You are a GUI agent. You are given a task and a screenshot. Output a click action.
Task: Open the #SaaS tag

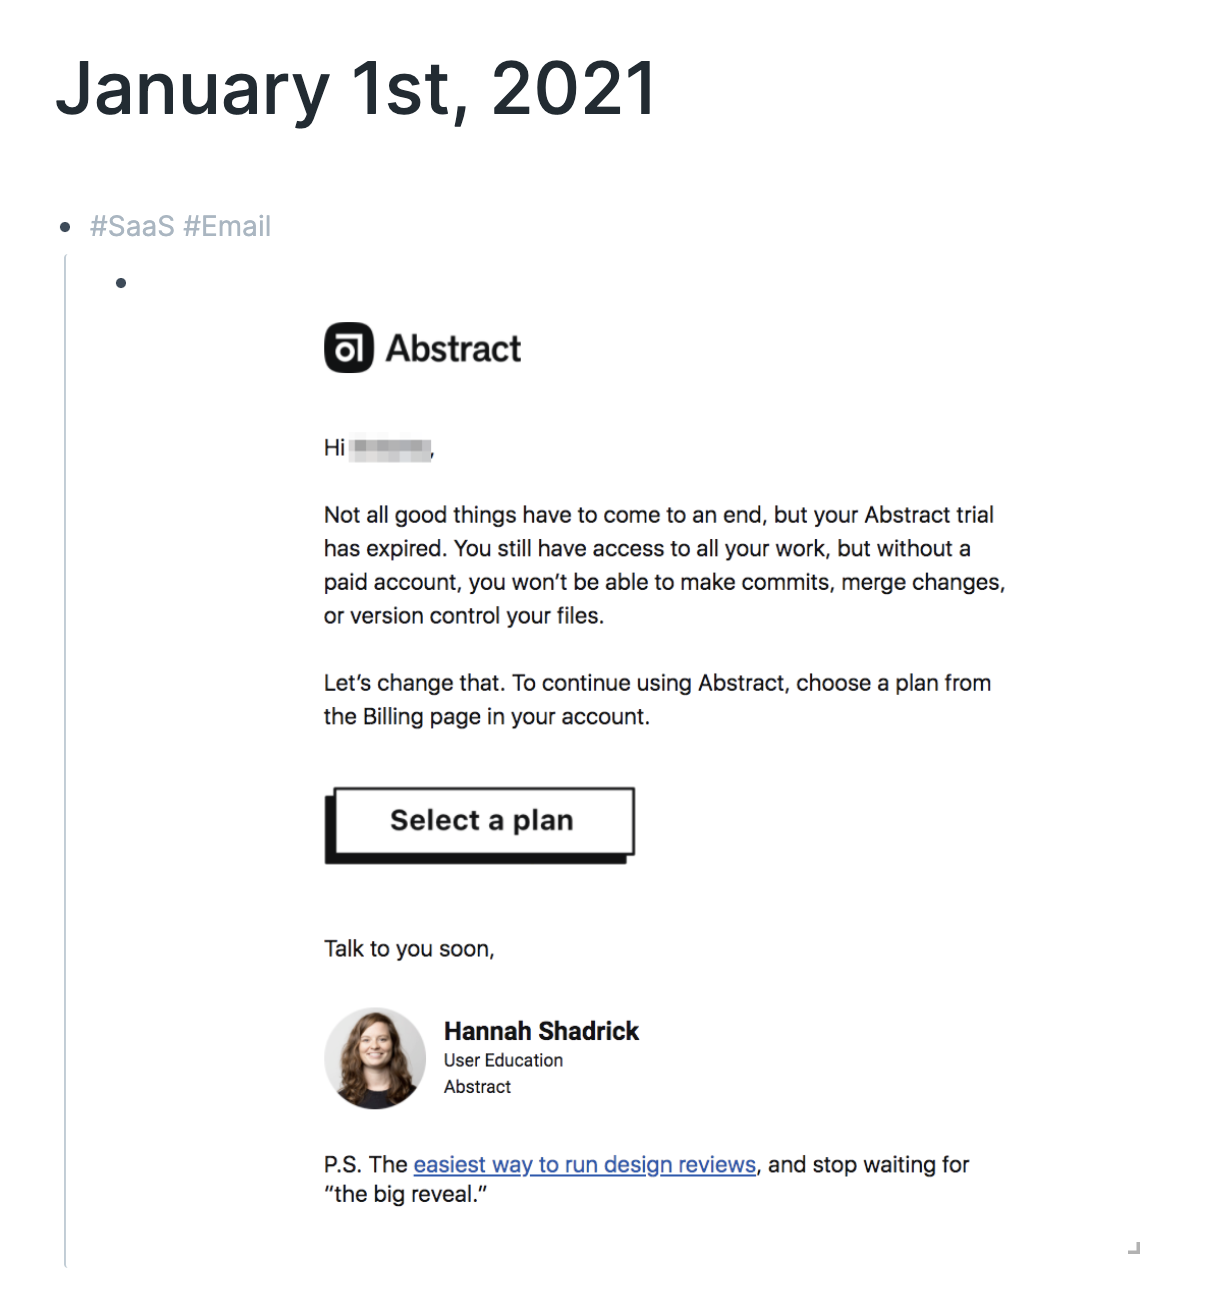132,226
